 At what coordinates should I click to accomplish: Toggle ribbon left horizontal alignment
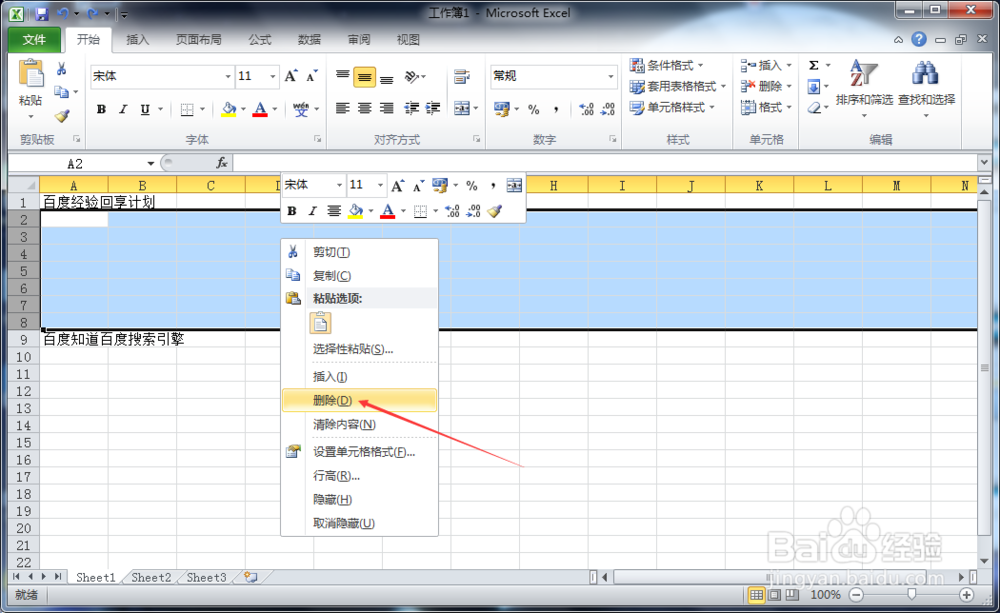pyautogui.click(x=342, y=108)
